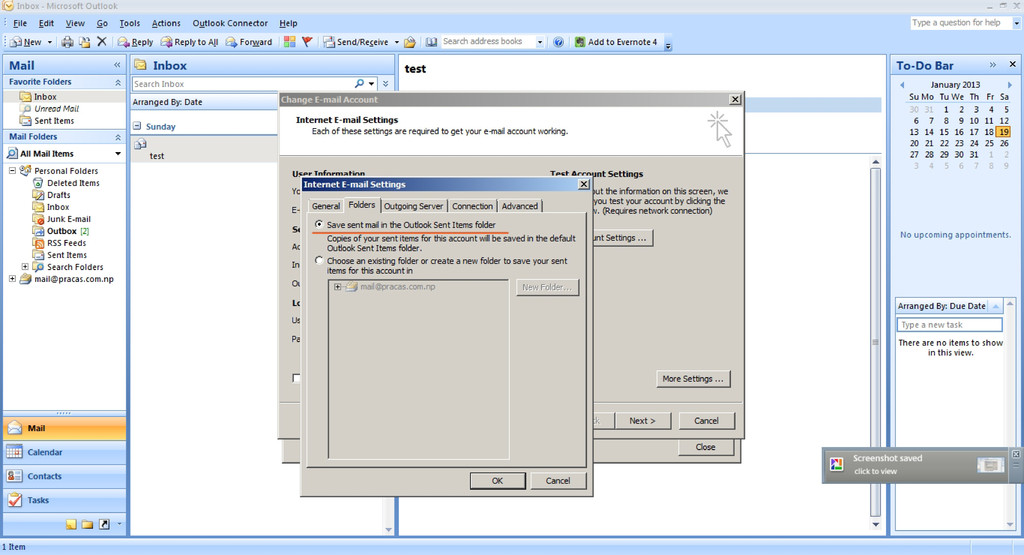This screenshot has height=555, width=1024.
Task: Open the Outlook Connector menu
Action: pos(230,23)
